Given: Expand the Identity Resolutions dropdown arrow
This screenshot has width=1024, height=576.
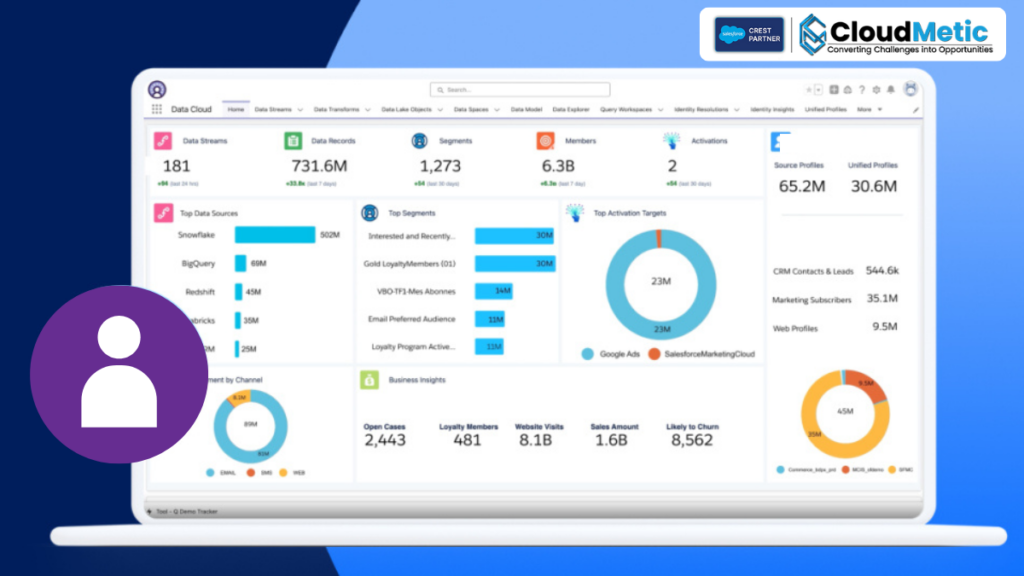Looking at the screenshot, I should point(737,110).
